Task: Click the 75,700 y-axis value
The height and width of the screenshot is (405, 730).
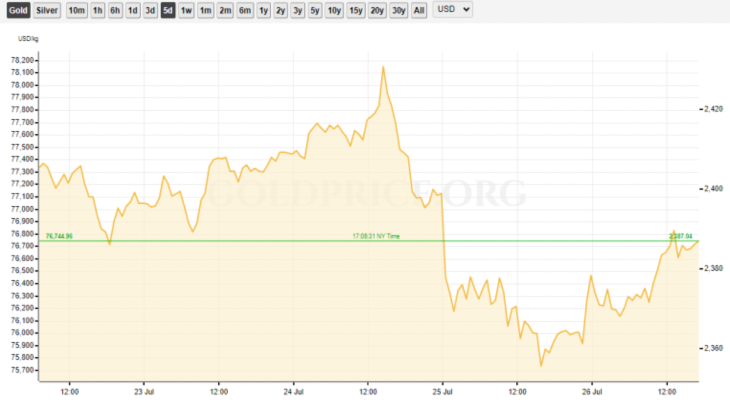Action: coord(22,370)
